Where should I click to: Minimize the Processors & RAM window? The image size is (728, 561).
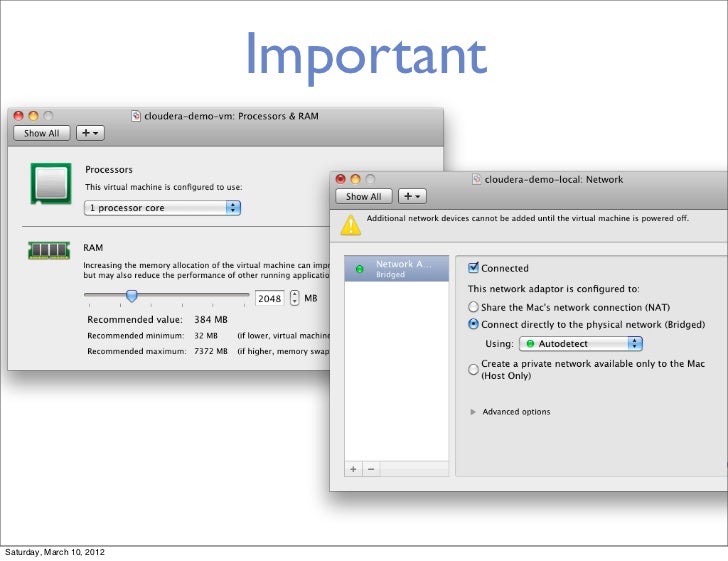pyautogui.click(x=33, y=116)
